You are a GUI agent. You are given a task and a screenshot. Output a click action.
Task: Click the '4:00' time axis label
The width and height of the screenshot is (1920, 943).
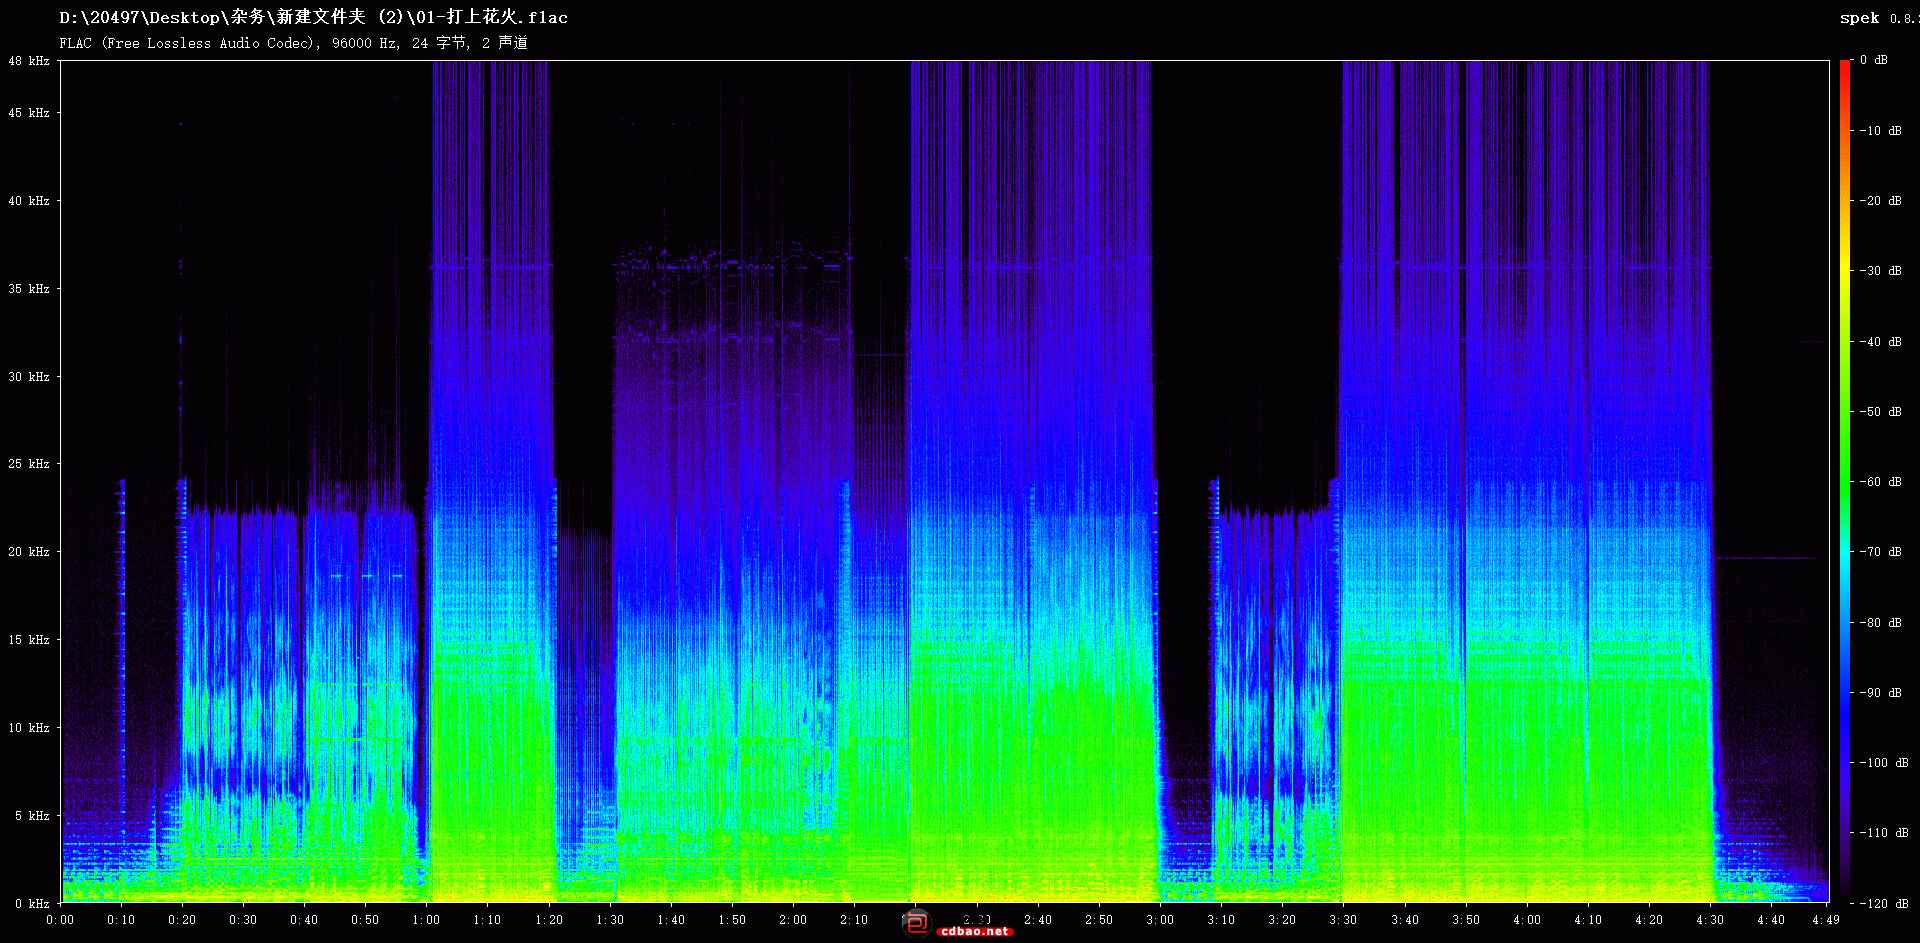click(1527, 920)
